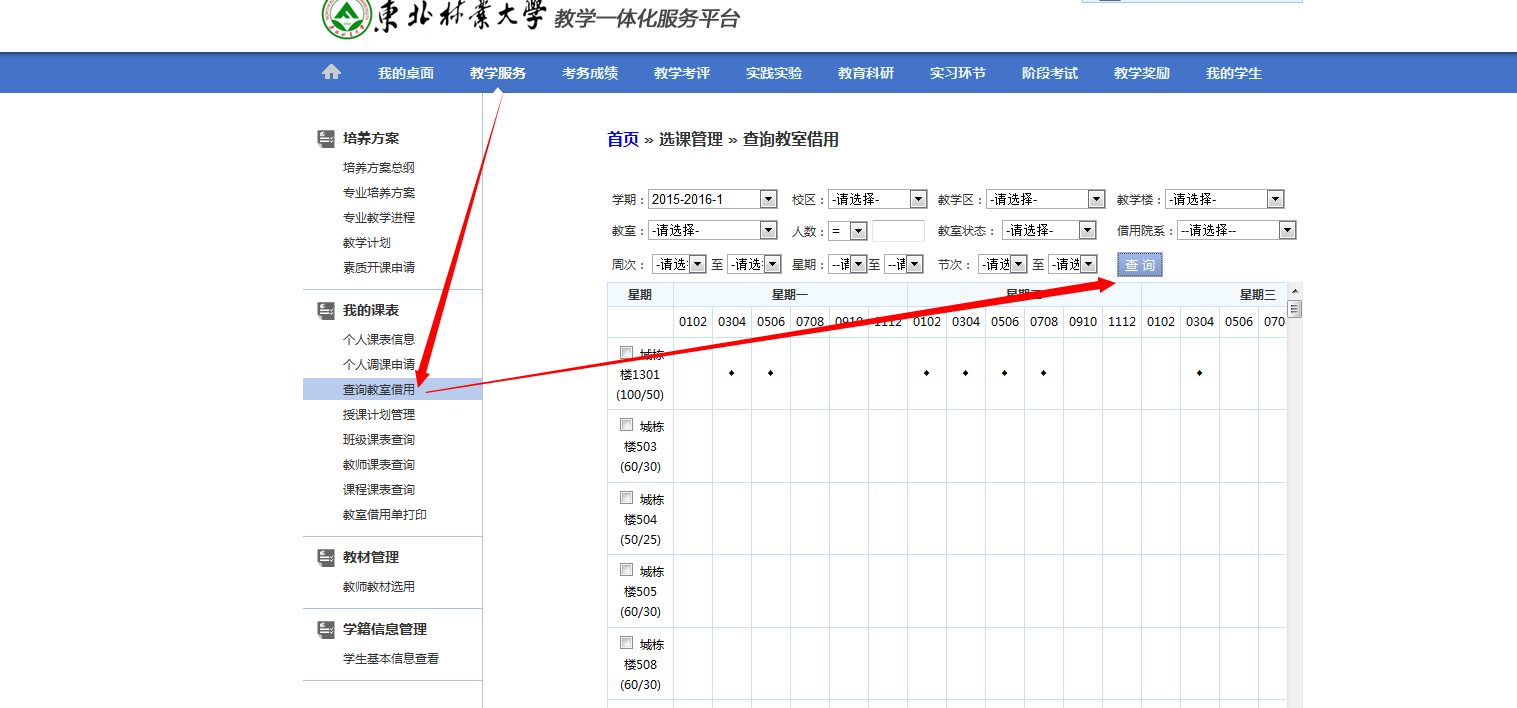The width and height of the screenshot is (1517, 708).
Task: Tick the 城栋楼505 classroom checkbox
Action: coord(627,570)
